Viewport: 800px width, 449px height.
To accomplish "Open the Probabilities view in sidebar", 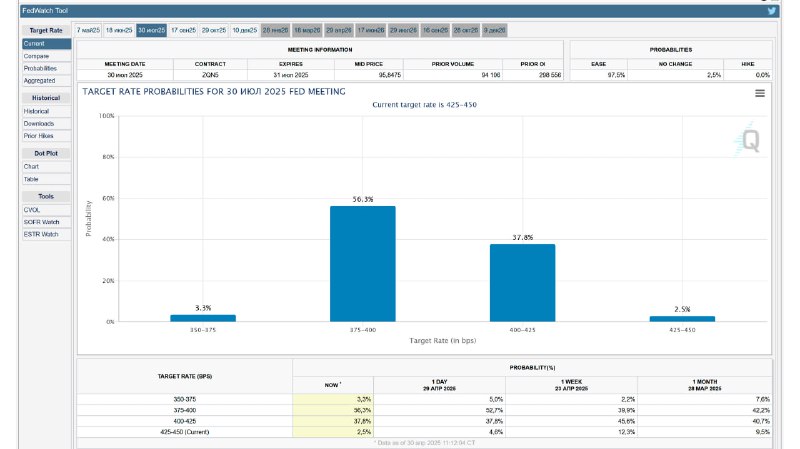I will coord(46,68).
